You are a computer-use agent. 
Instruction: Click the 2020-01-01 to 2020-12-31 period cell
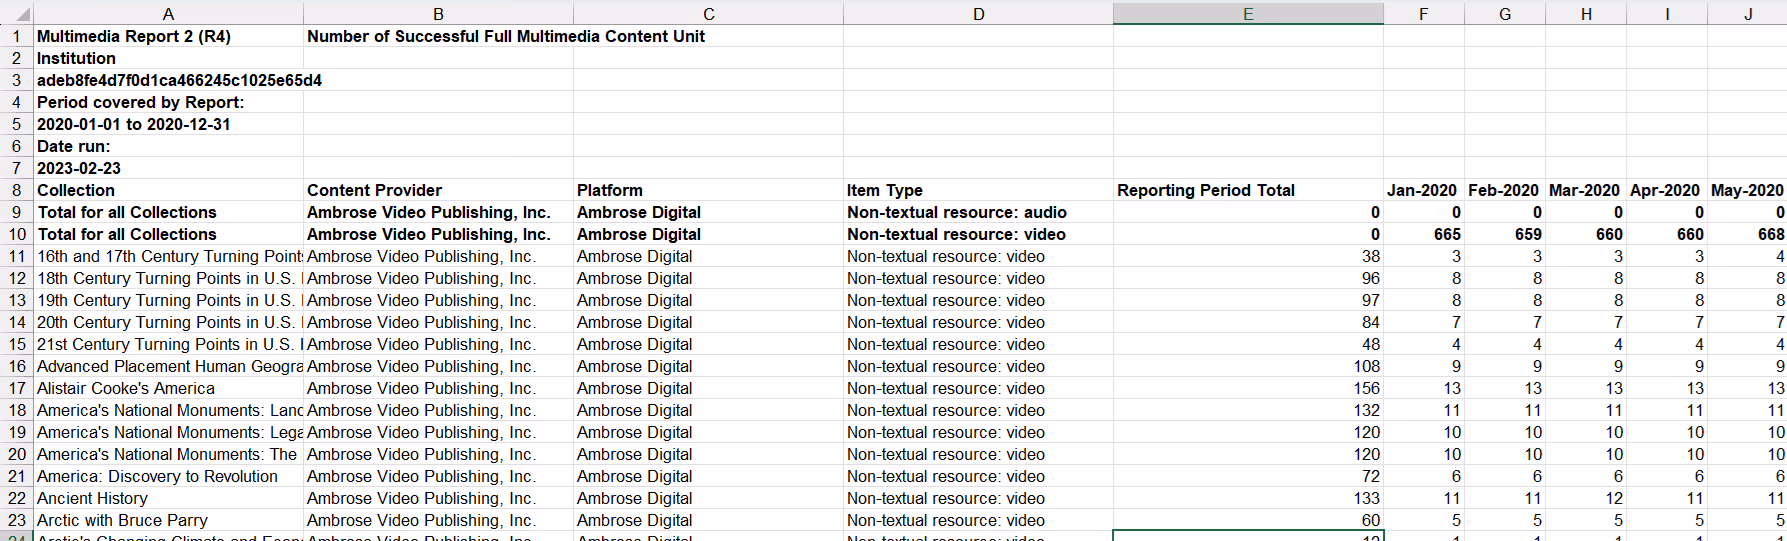pyautogui.click(x=134, y=124)
